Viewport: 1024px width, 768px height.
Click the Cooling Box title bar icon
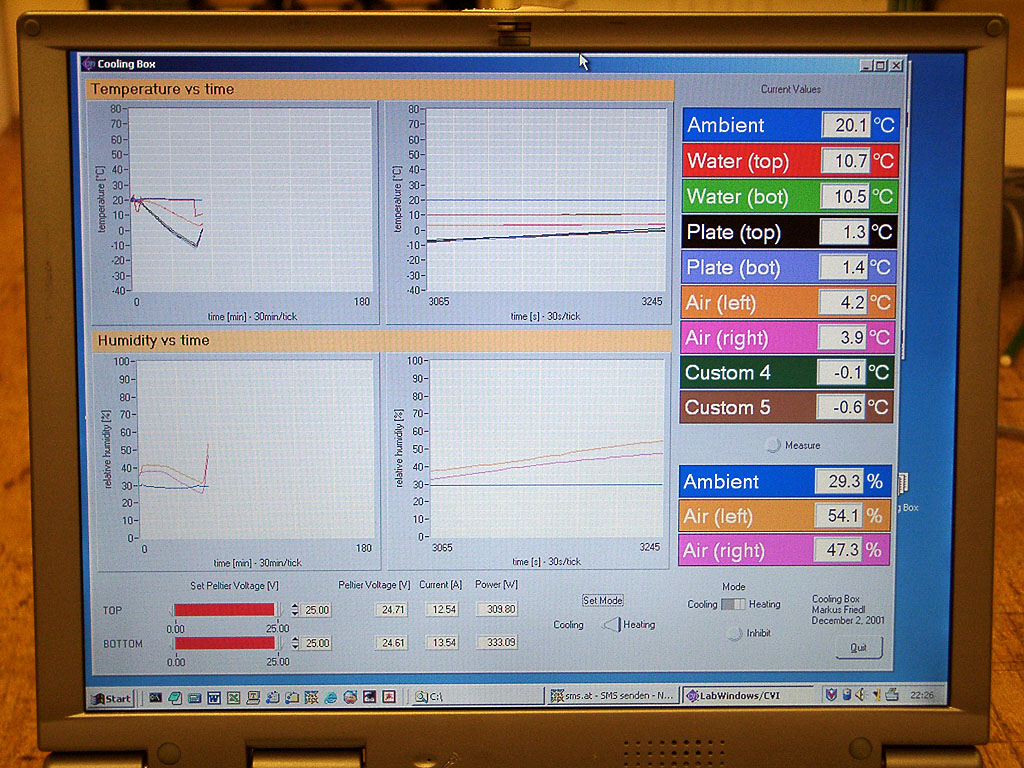coord(89,64)
